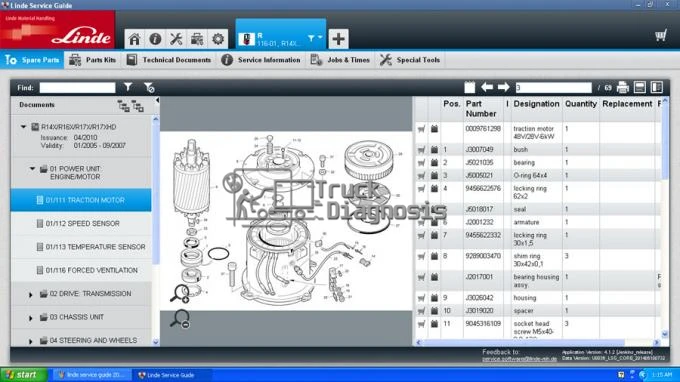Expand all documents tree icon

pos(123,106)
